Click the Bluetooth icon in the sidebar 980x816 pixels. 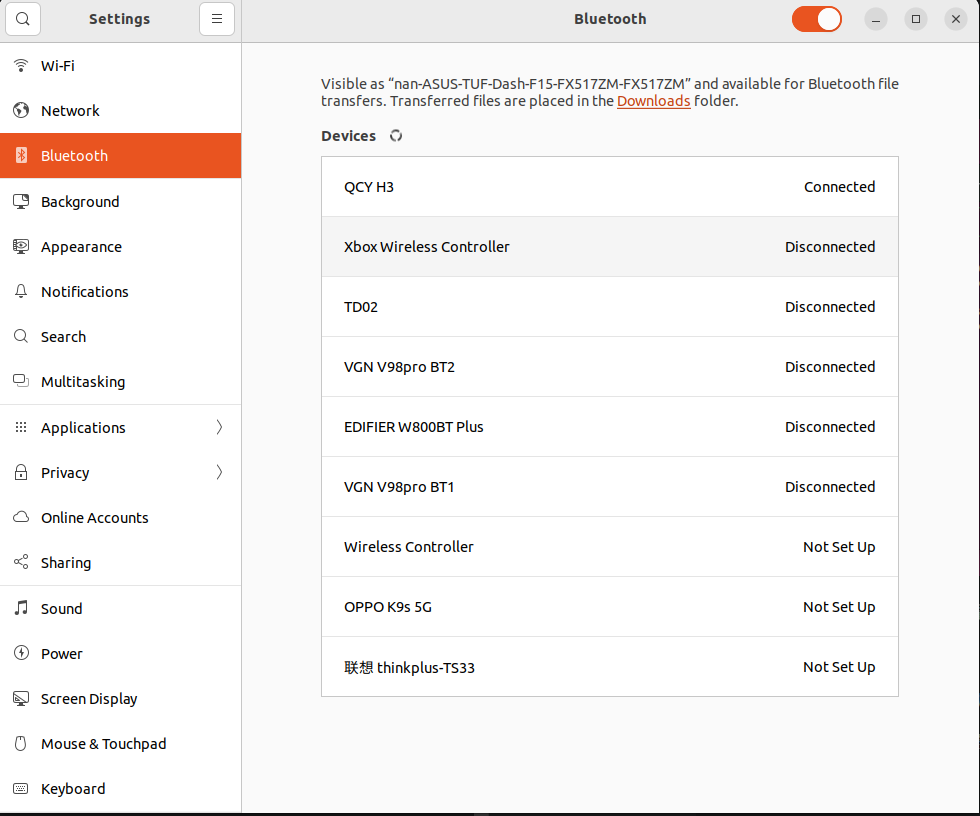tap(21, 156)
